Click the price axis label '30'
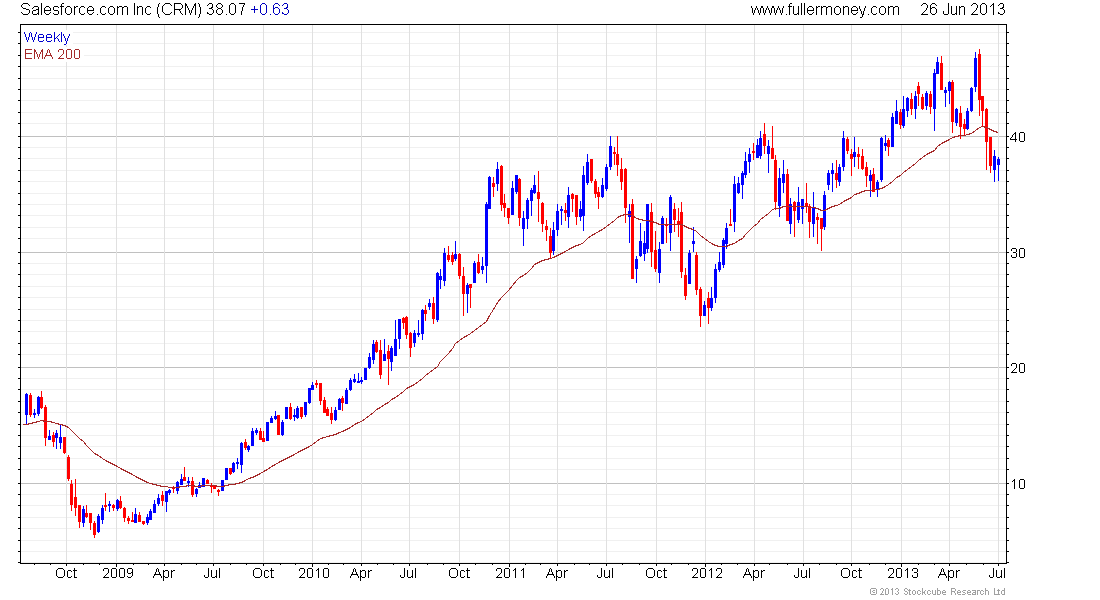This screenshot has height=600, width=1100. [x=1017, y=253]
